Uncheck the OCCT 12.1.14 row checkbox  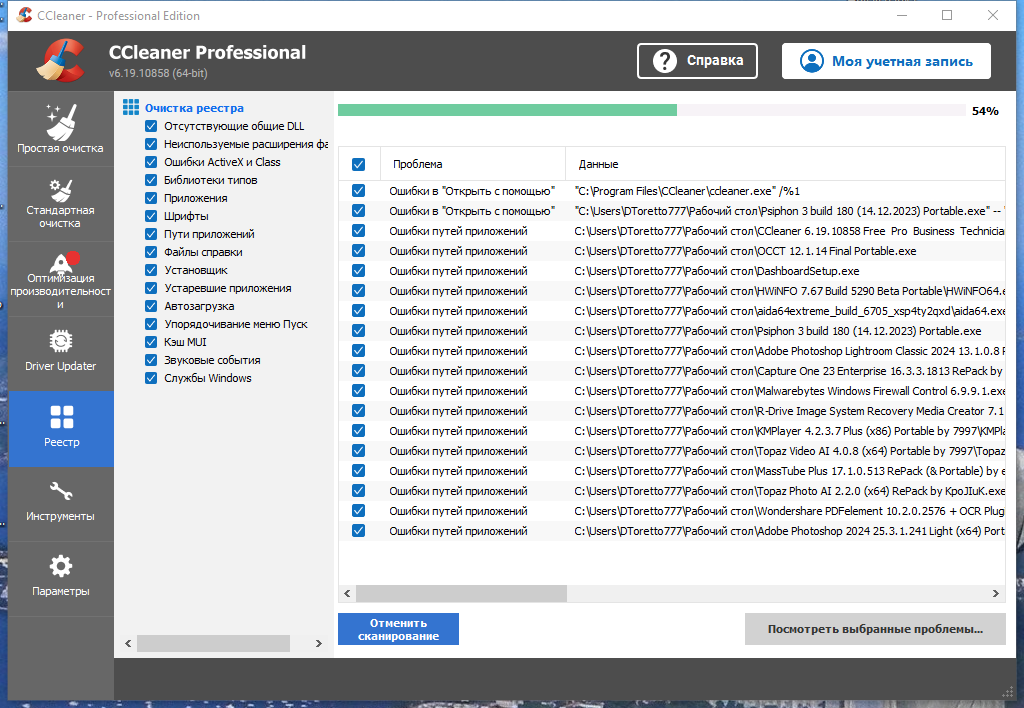(359, 251)
